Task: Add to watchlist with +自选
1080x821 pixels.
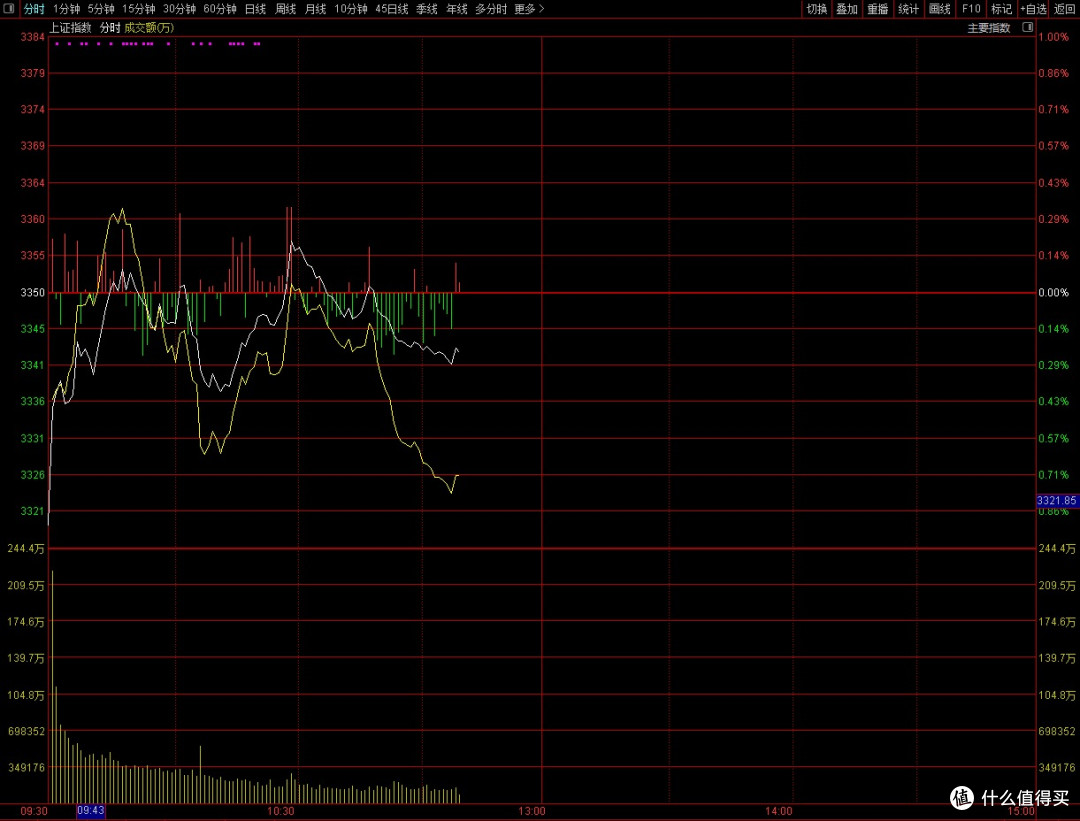Action: click(x=1033, y=9)
